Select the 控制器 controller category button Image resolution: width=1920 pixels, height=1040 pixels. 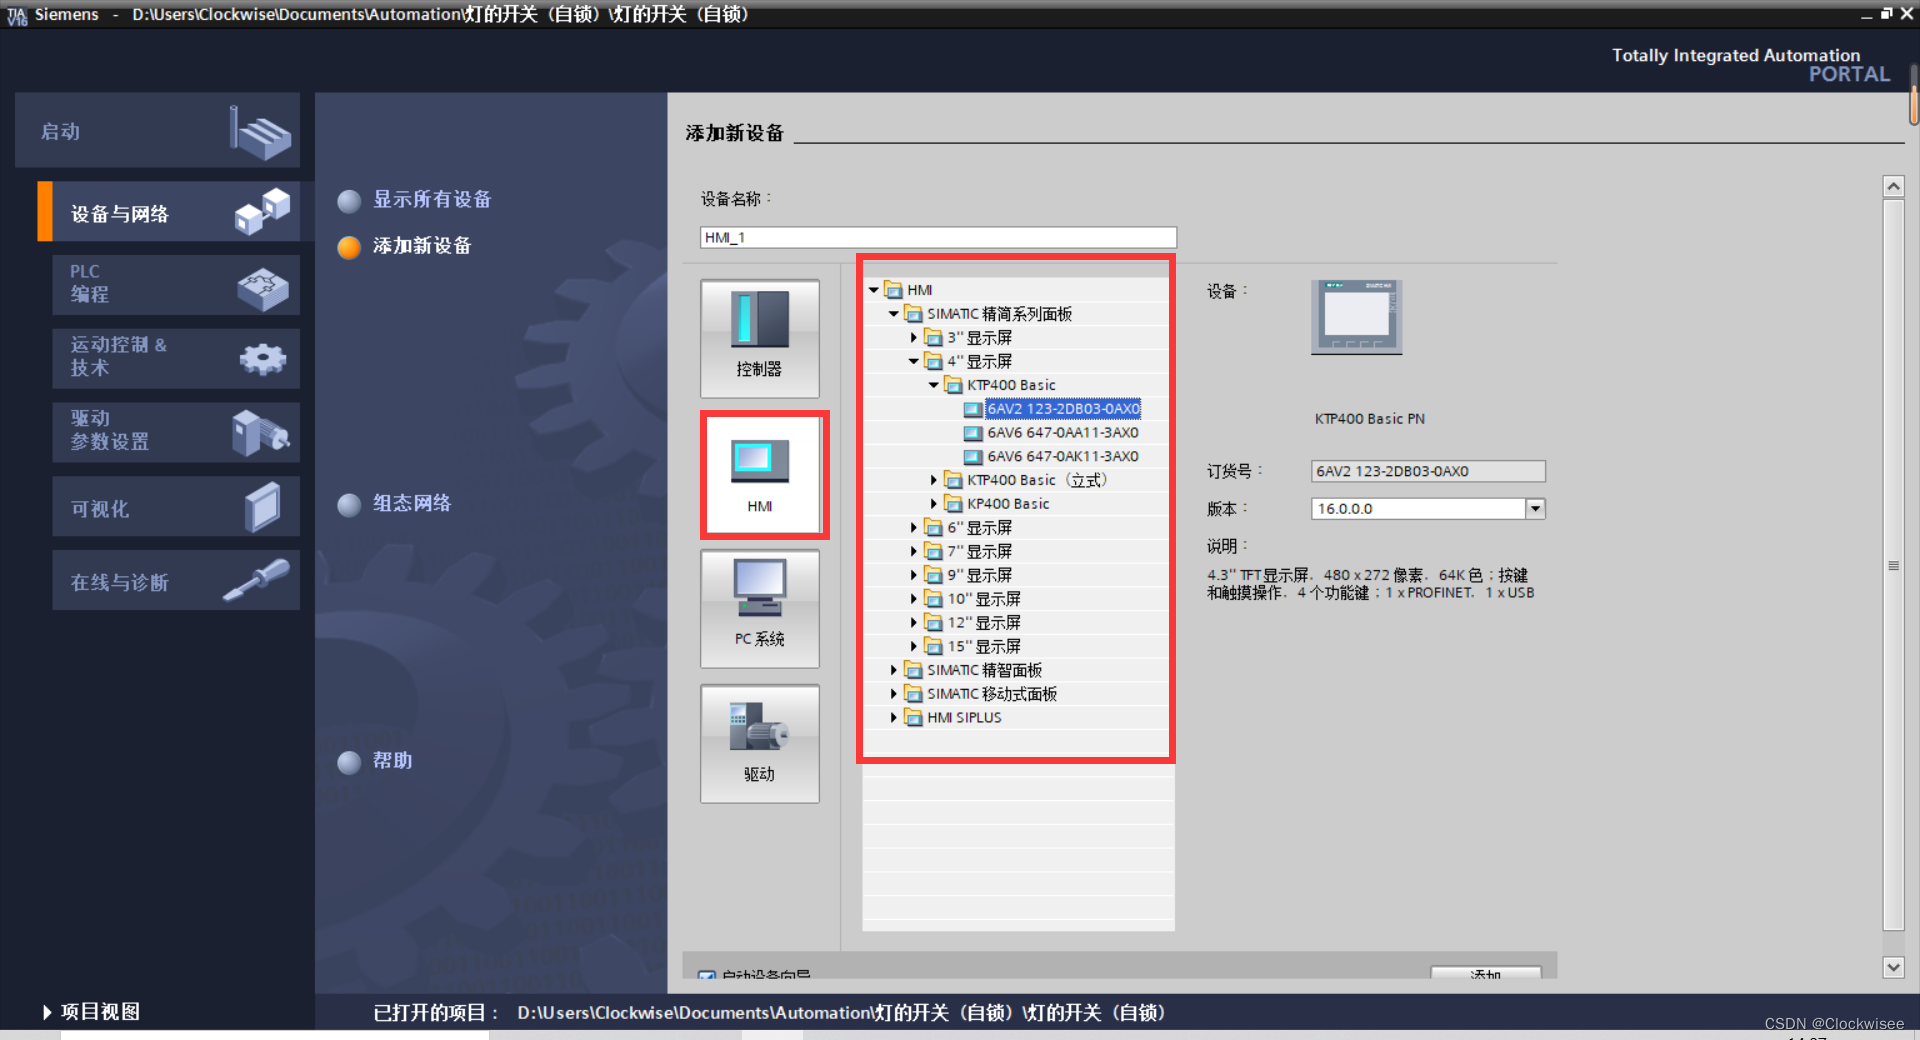(760, 338)
